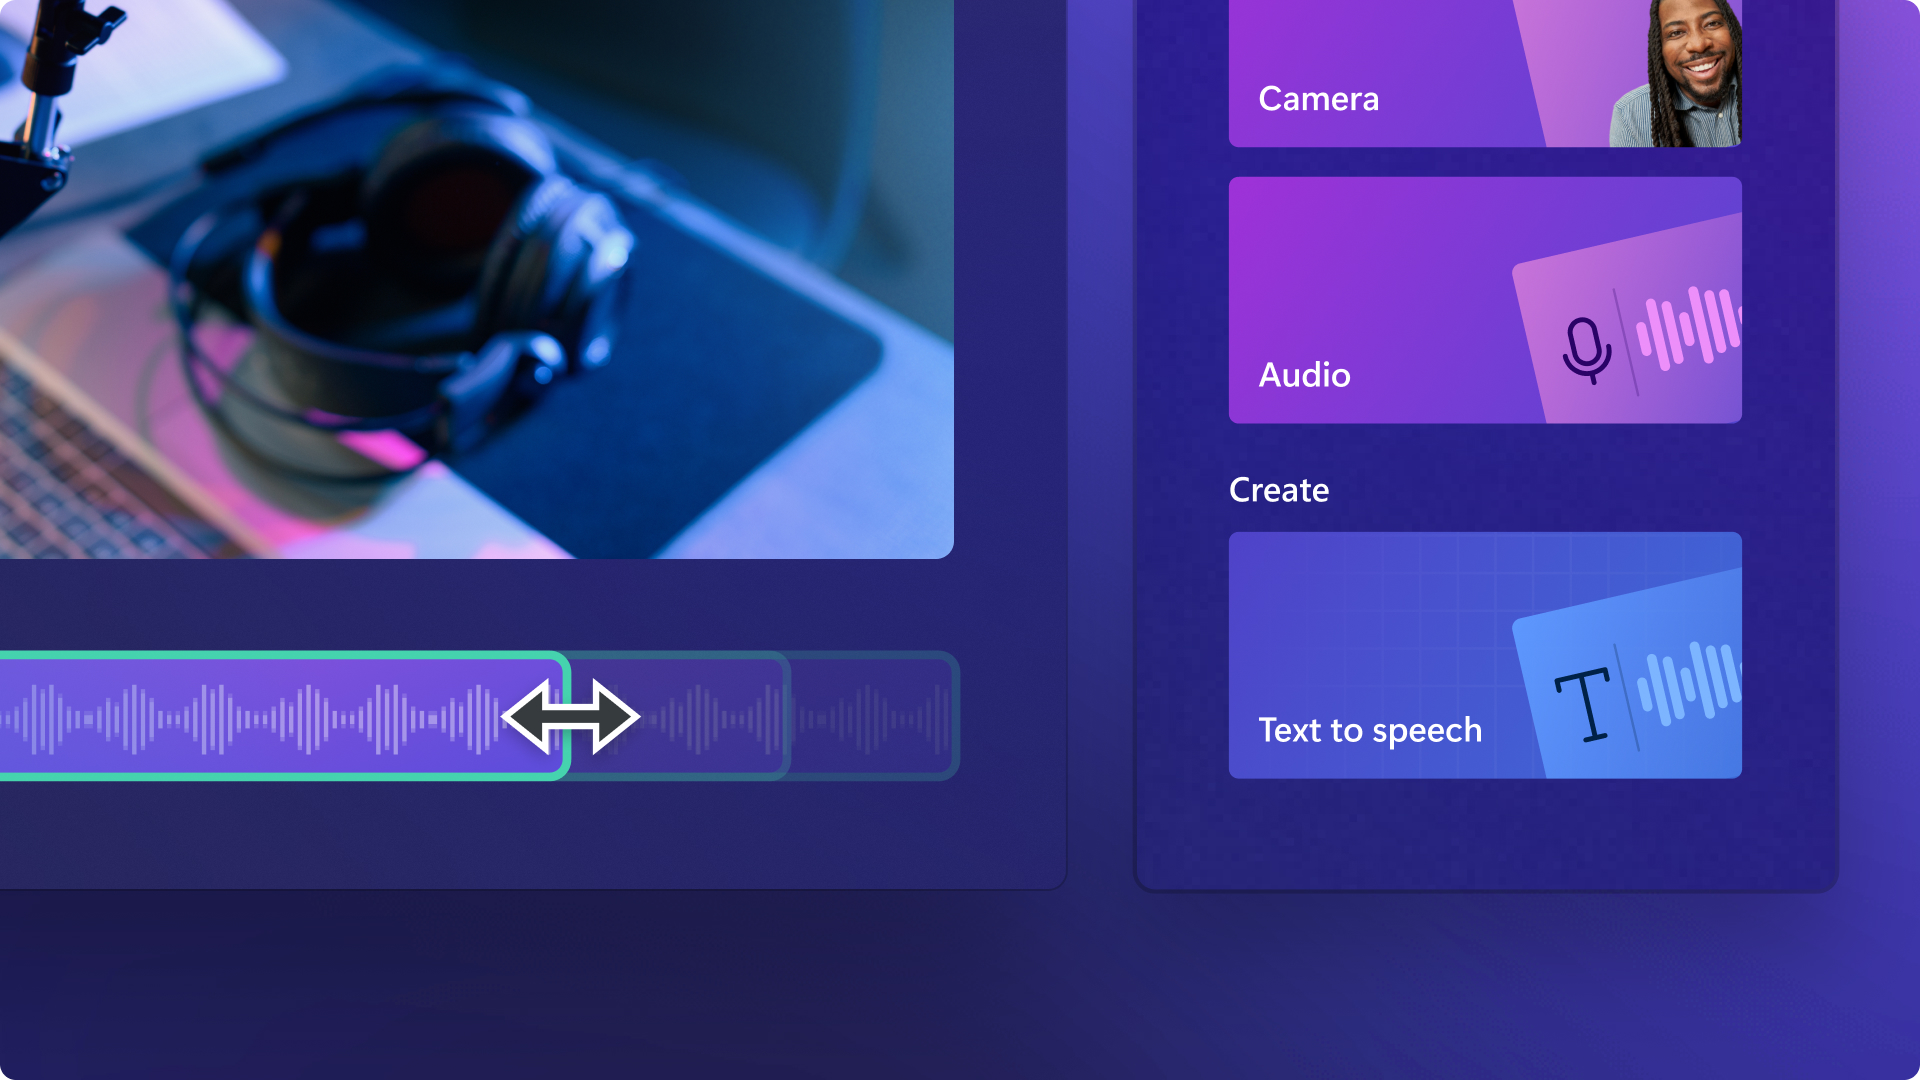This screenshot has width=1920, height=1080.
Task: Click the Create section heading
Action: [x=1279, y=490]
